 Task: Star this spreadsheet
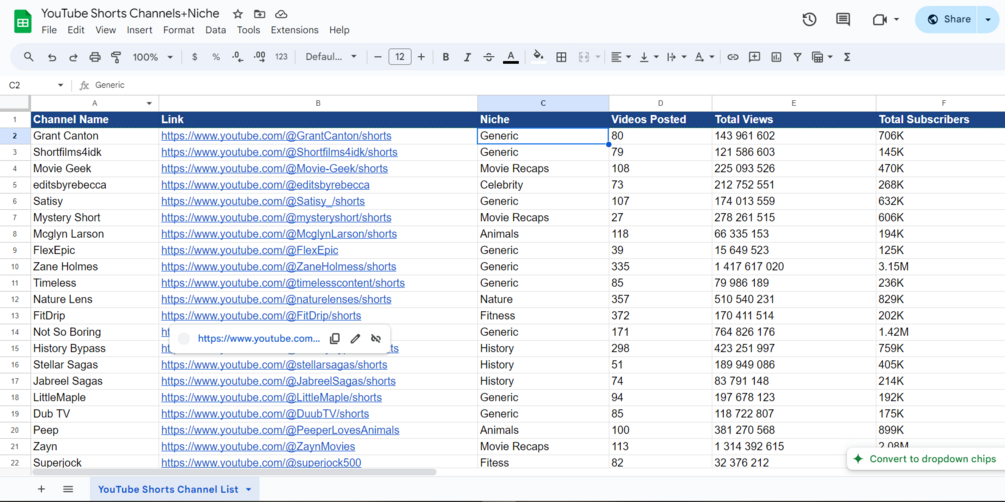[238, 13]
